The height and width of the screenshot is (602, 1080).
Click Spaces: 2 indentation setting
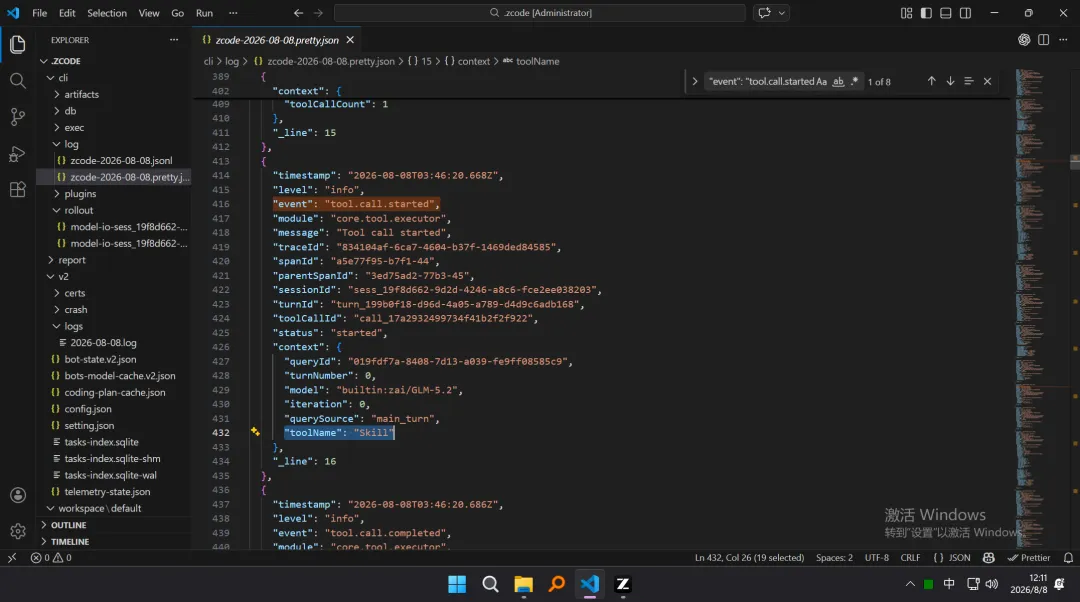point(834,558)
